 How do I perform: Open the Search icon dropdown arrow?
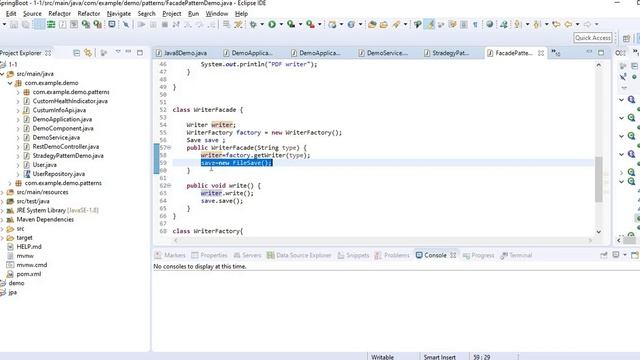click(405, 24)
